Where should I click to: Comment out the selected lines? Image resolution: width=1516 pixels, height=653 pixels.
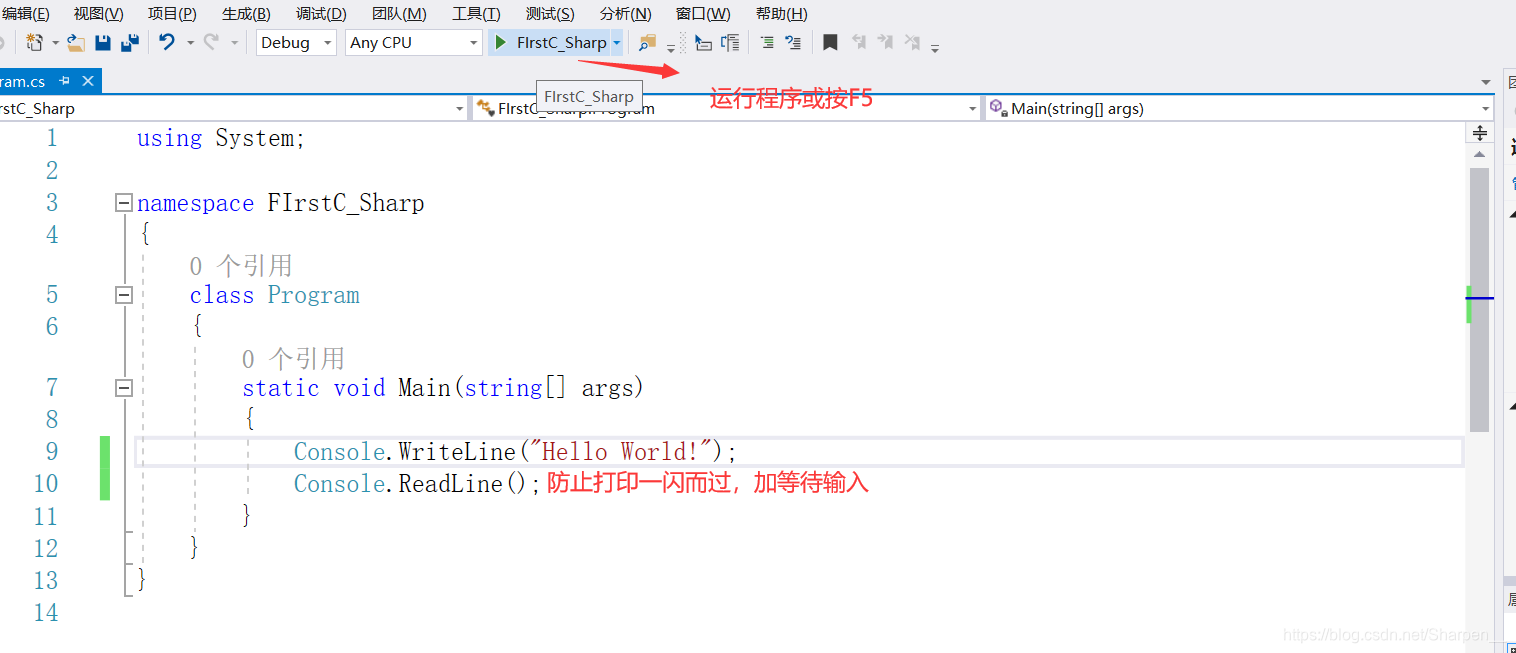(x=767, y=42)
